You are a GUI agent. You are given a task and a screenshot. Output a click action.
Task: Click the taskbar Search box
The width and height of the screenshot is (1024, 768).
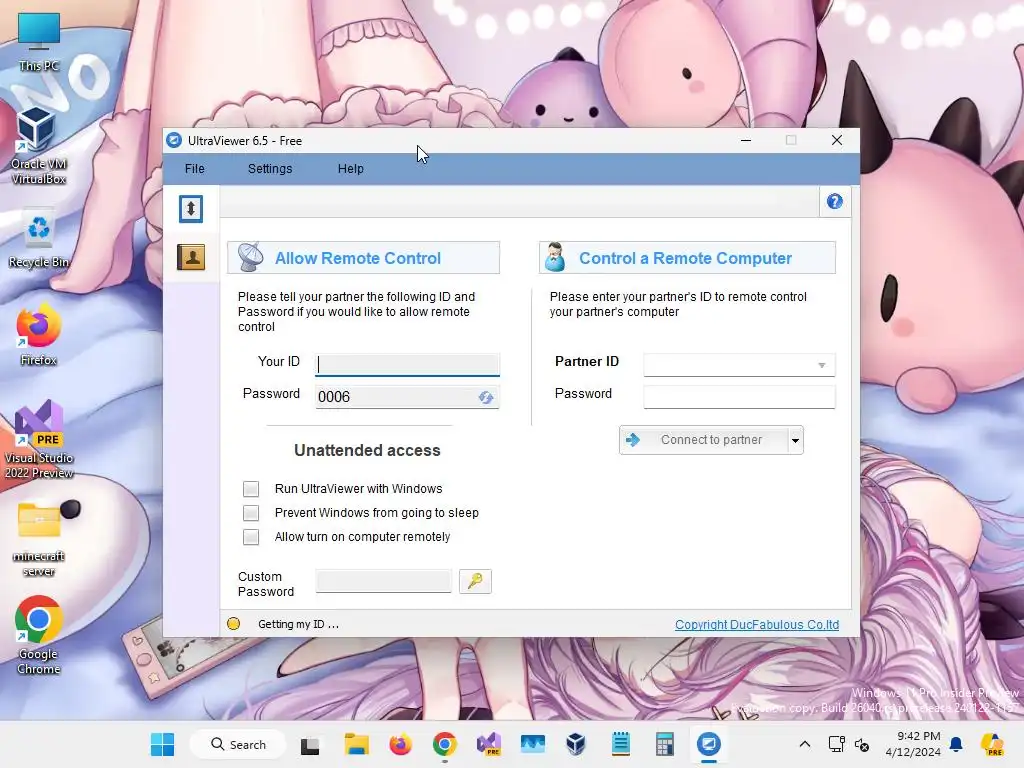238,744
